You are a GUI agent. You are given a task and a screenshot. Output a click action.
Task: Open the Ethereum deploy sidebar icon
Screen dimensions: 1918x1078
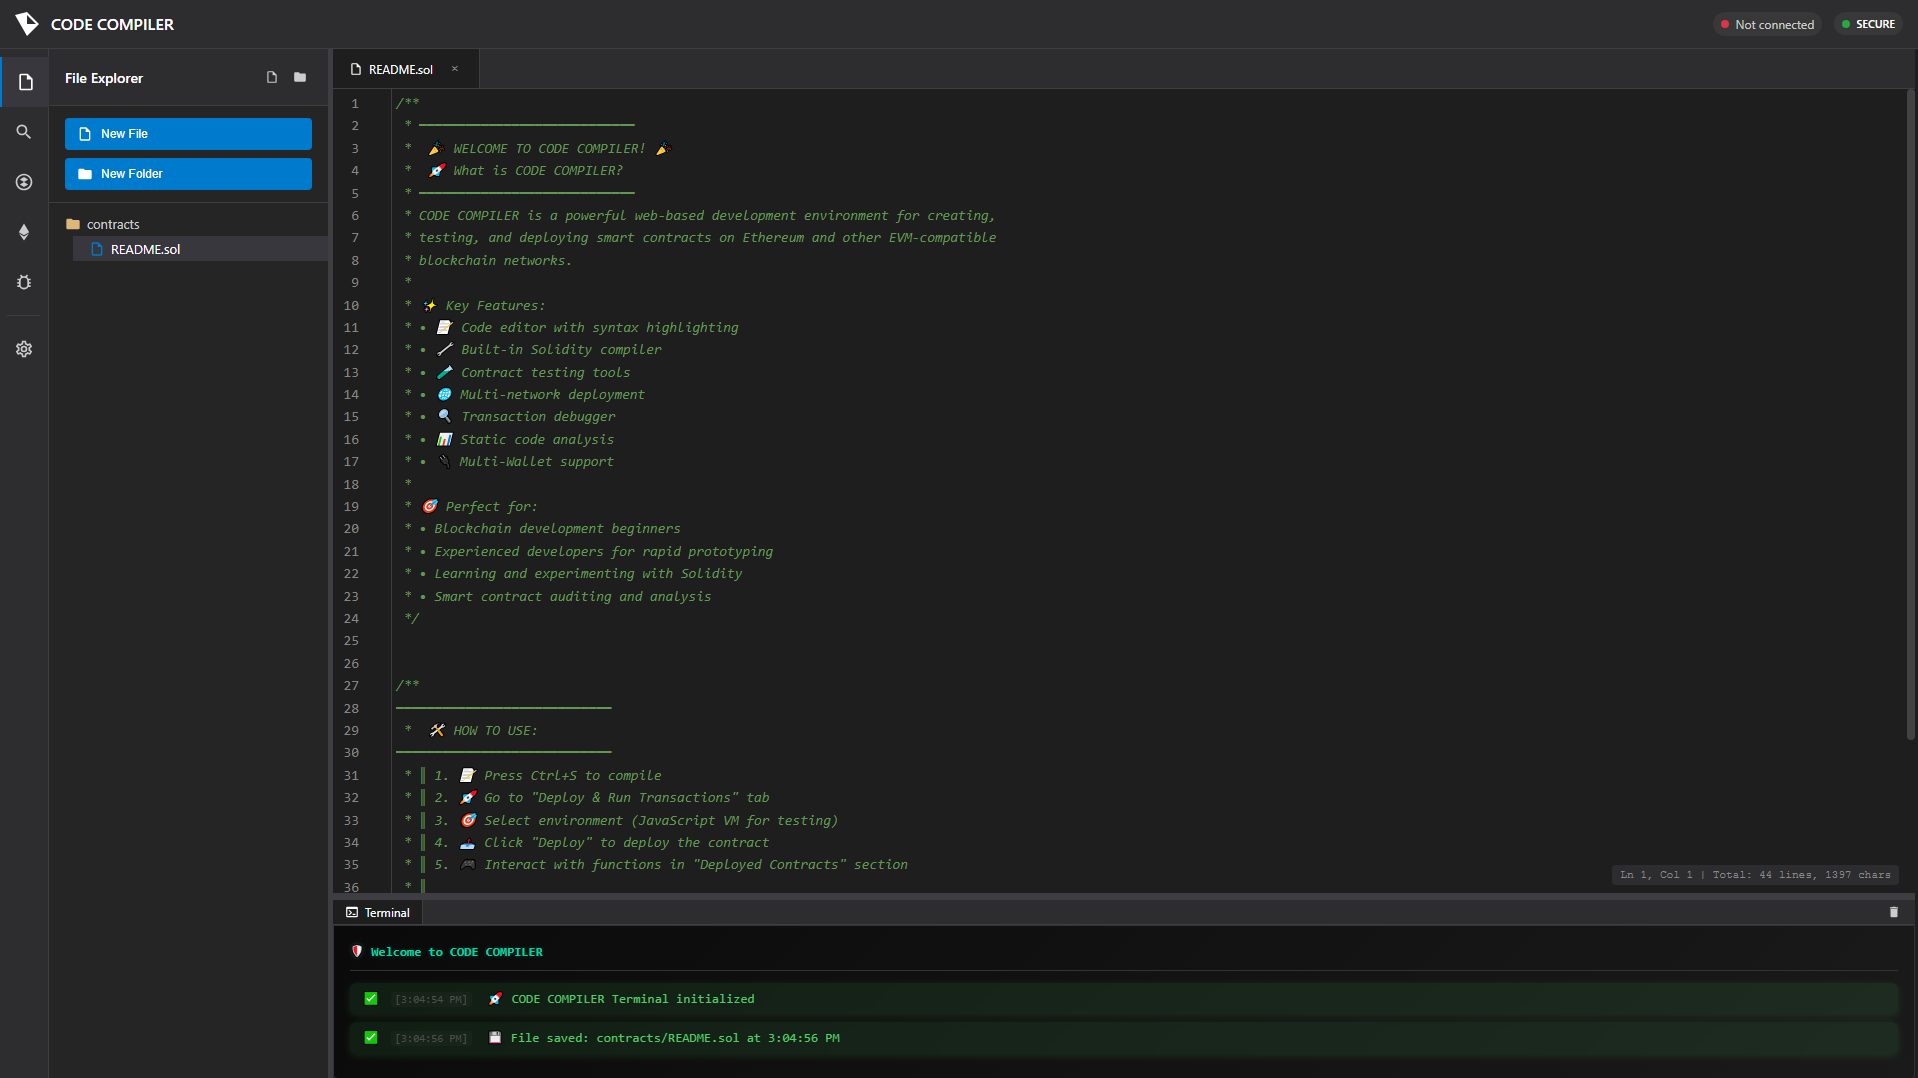[x=24, y=232]
